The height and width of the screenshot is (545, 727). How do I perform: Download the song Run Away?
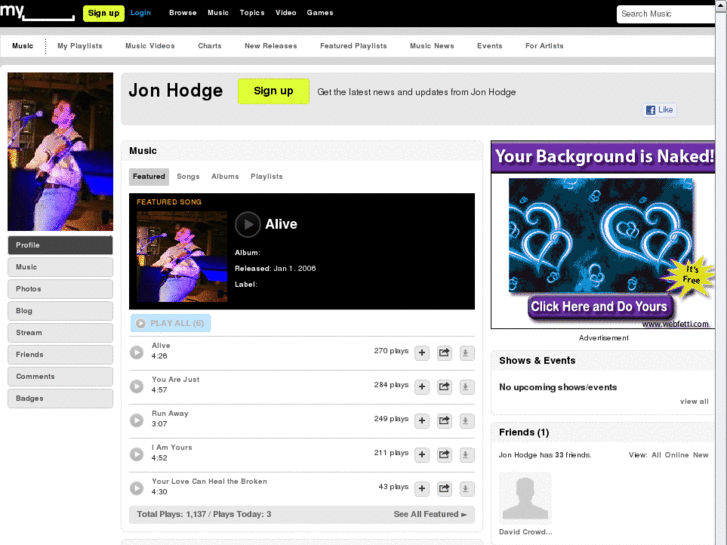[x=466, y=421]
